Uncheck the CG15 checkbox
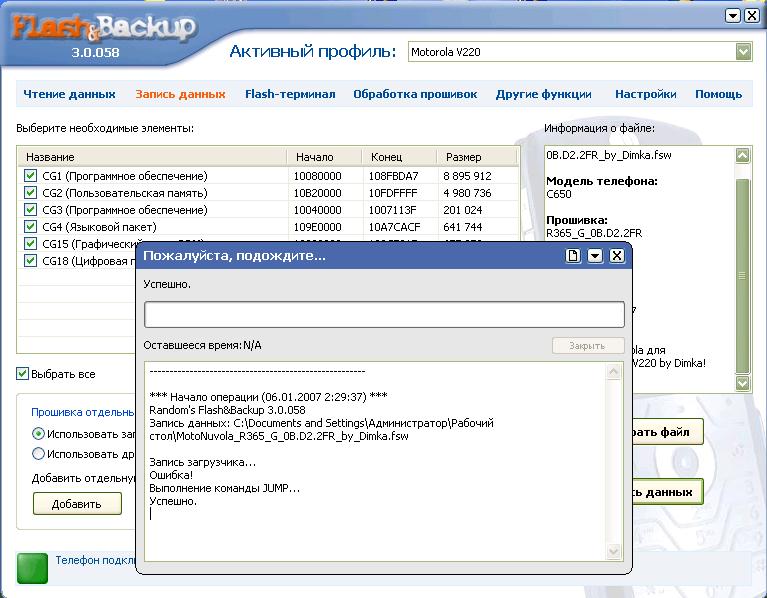The height and width of the screenshot is (598, 767). tap(30, 244)
